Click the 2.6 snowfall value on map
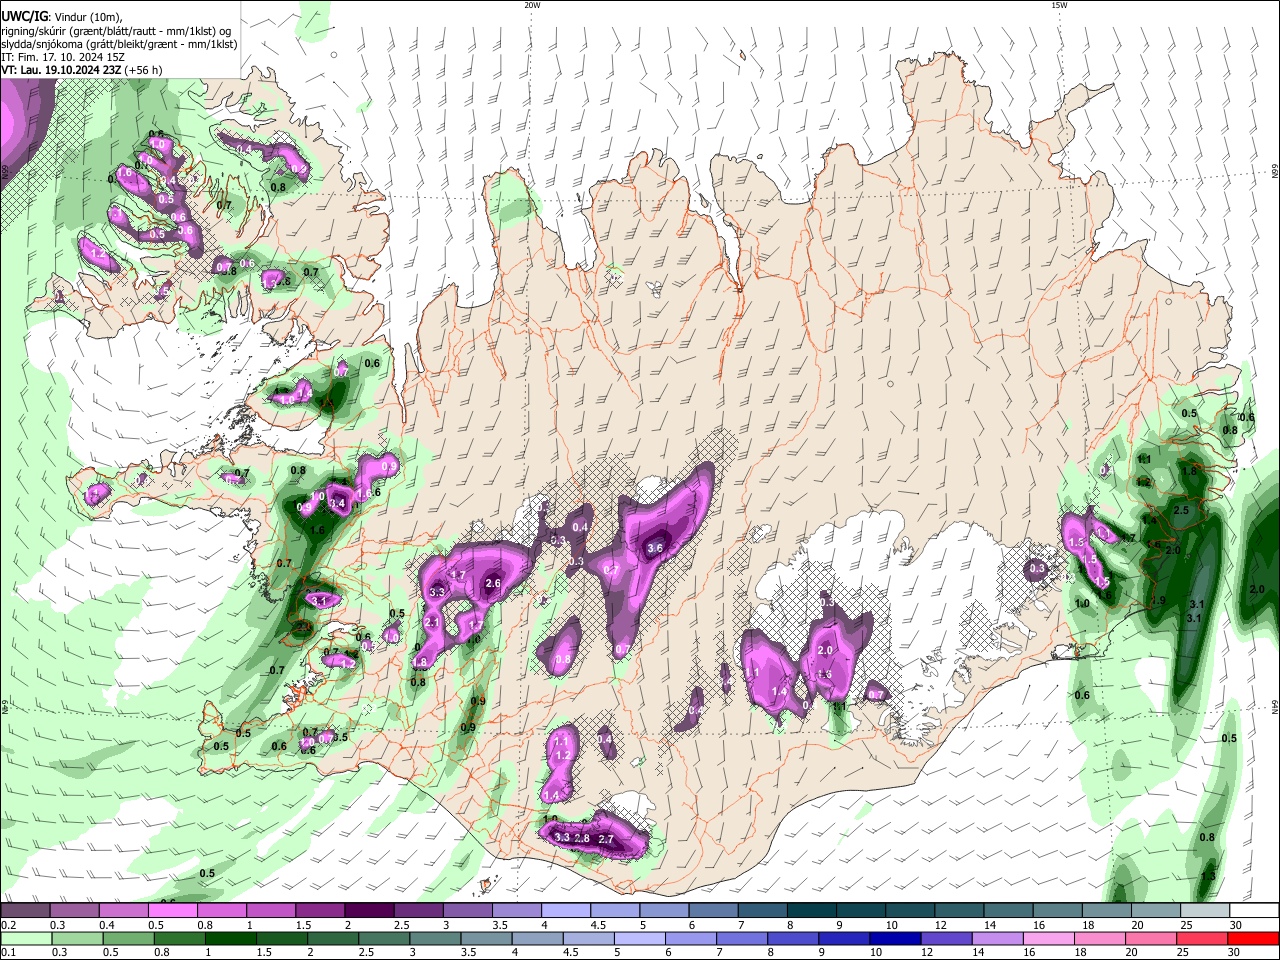Screen dimensions: 1280x960 point(493,583)
